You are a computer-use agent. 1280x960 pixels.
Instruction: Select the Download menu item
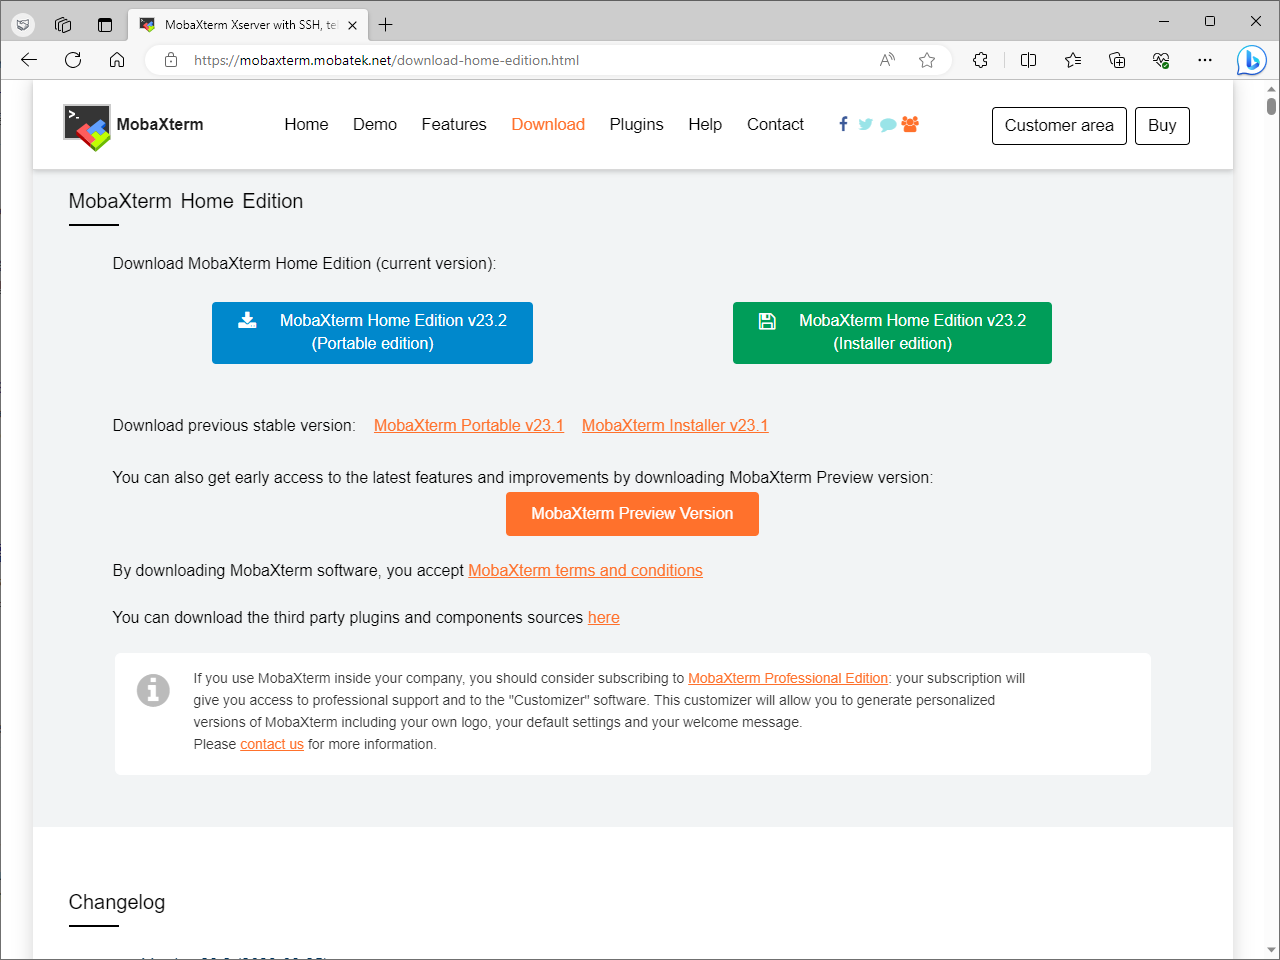click(548, 124)
